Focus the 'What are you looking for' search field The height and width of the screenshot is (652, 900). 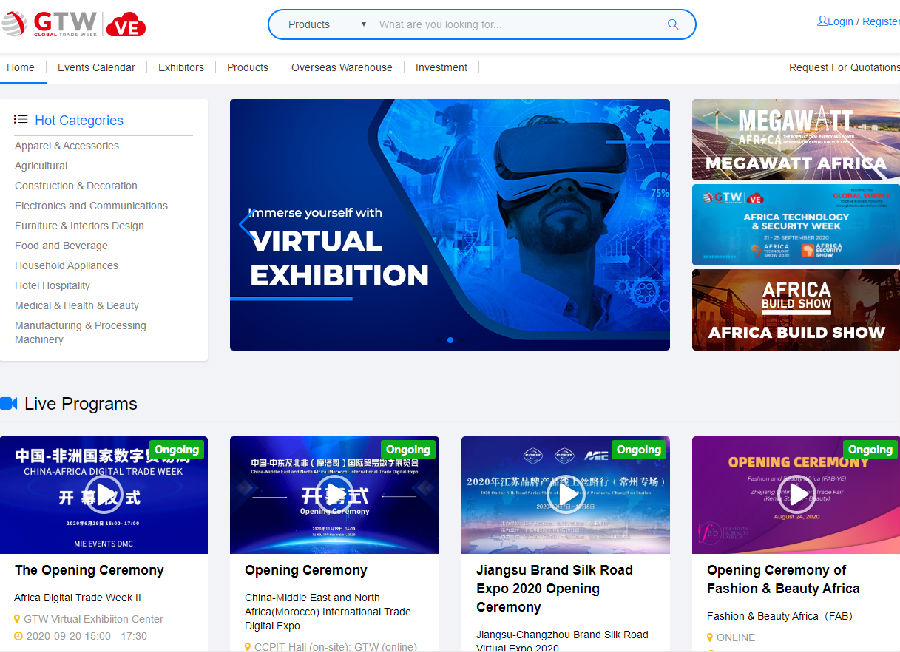[x=517, y=24]
